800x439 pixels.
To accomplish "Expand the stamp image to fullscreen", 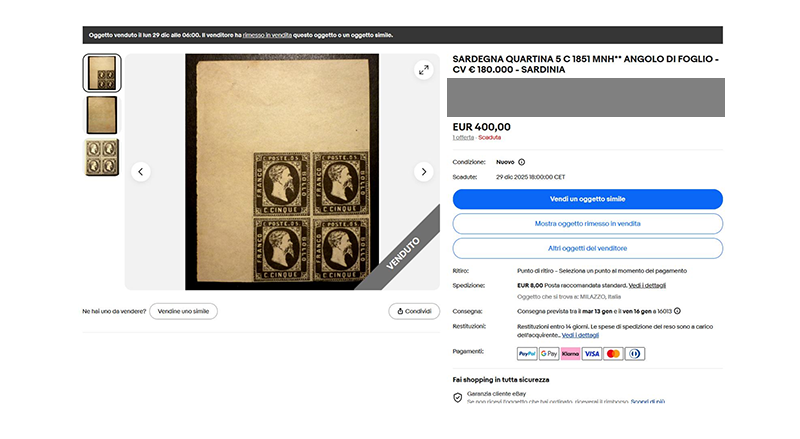I will click(x=423, y=70).
